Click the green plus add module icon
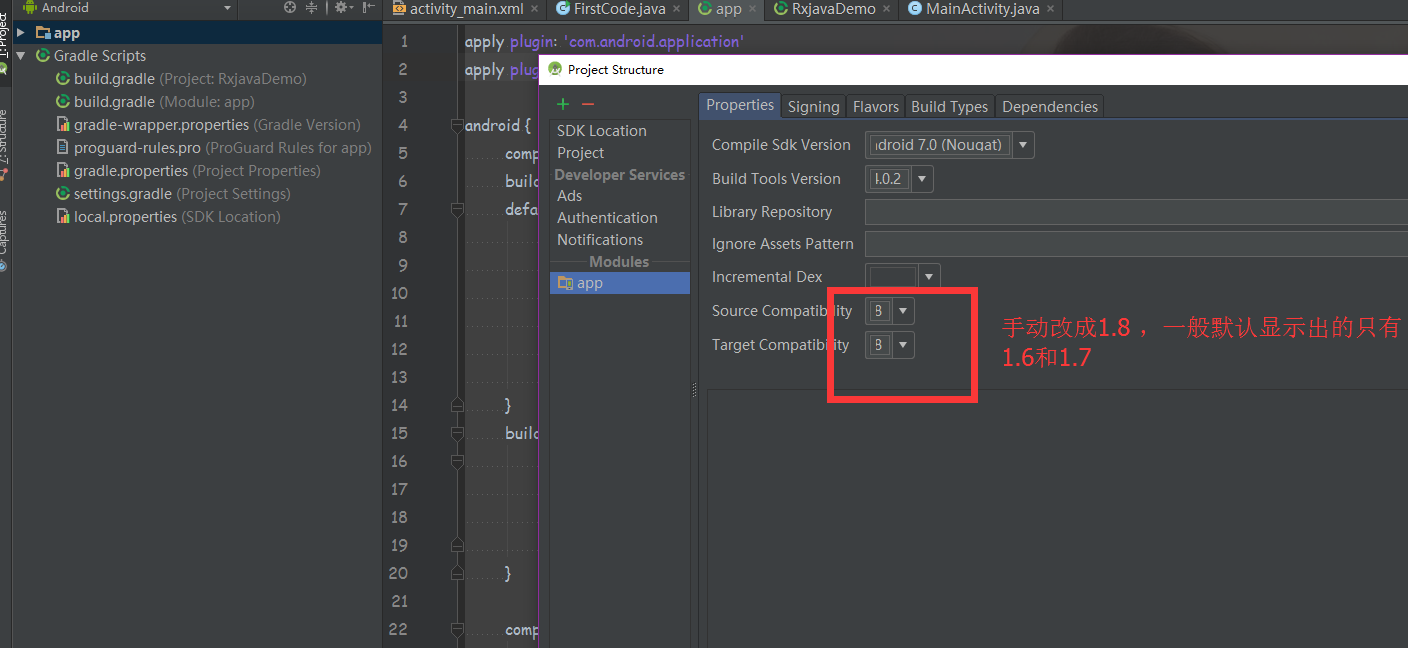 tap(563, 104)
